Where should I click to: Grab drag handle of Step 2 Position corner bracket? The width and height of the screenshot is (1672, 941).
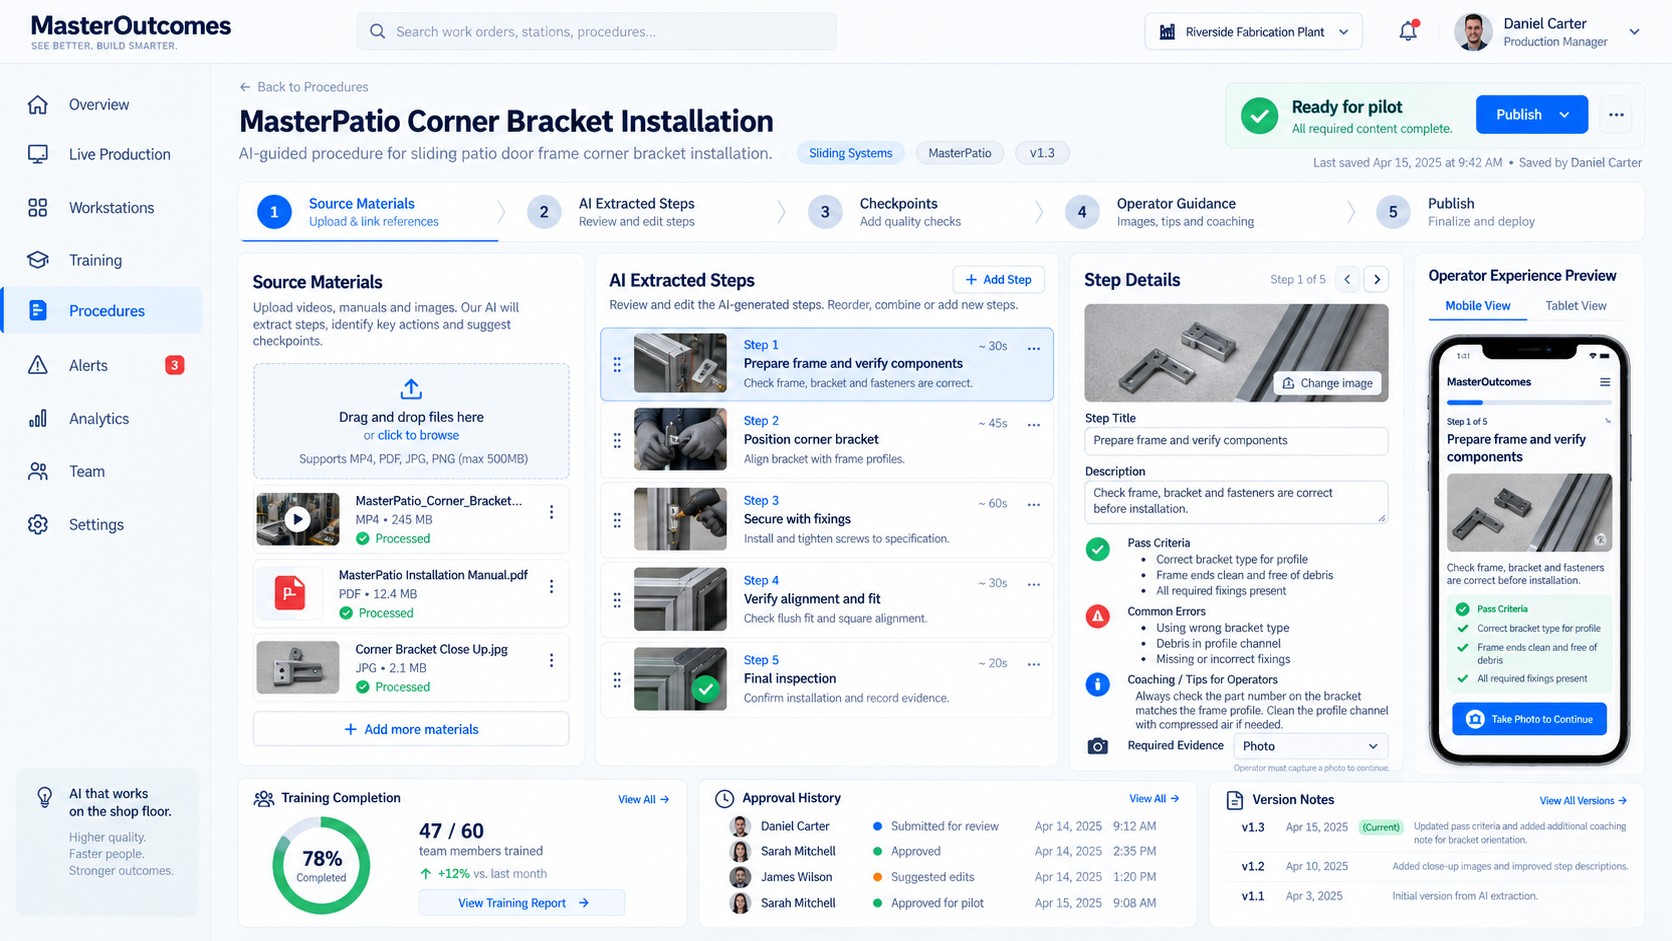coord(617,440)
